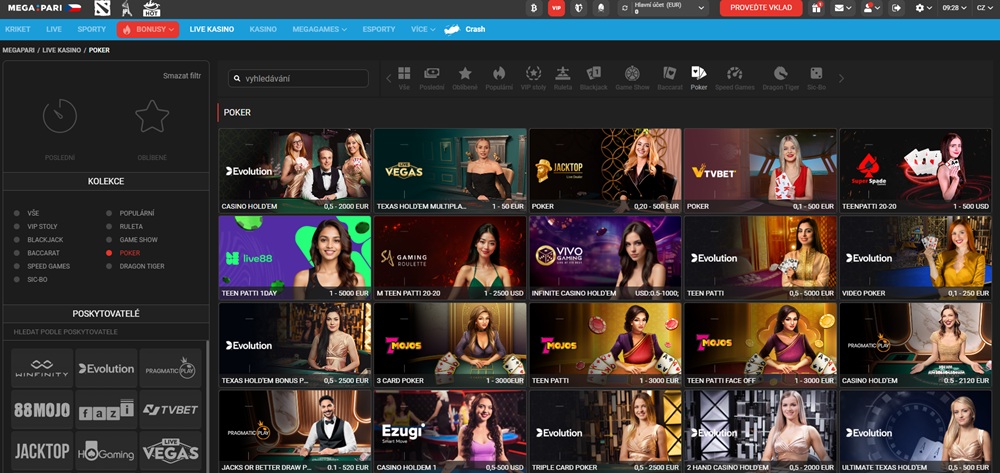The image size is (1000, 473).
Task: Select the Oblíbené star category icon
Action: 465,78
